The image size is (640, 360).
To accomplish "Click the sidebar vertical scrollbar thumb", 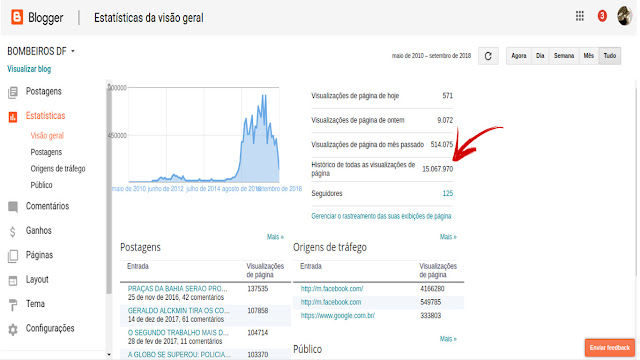I will pyautogui.click(x=109, y=188).
